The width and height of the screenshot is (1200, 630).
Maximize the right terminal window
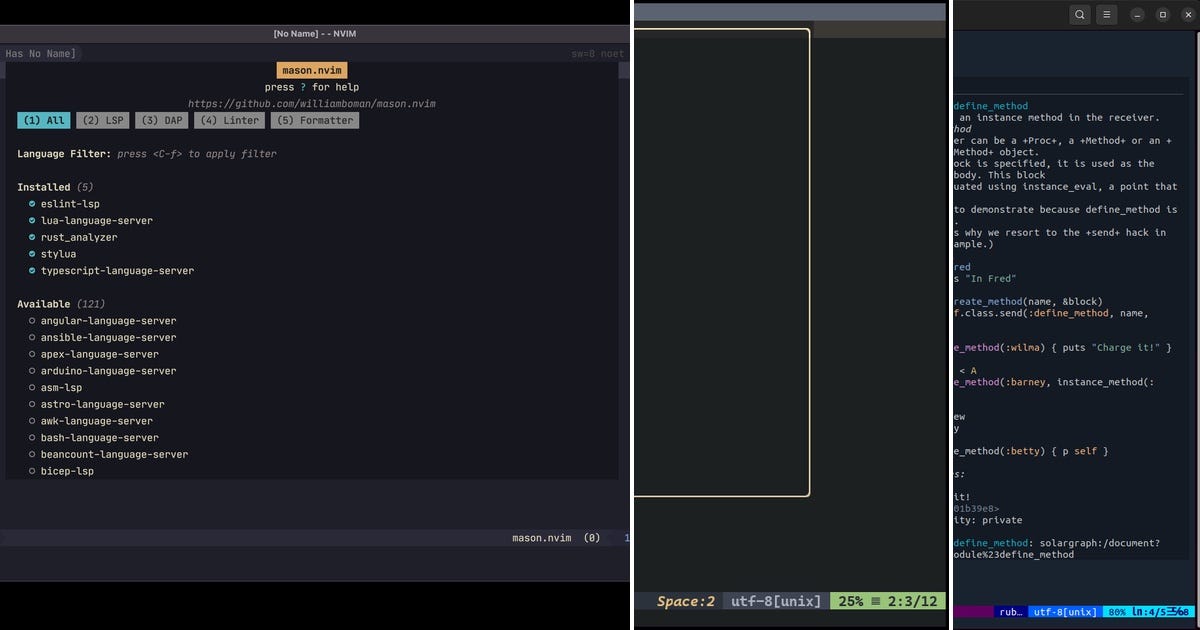point(1162,15)
